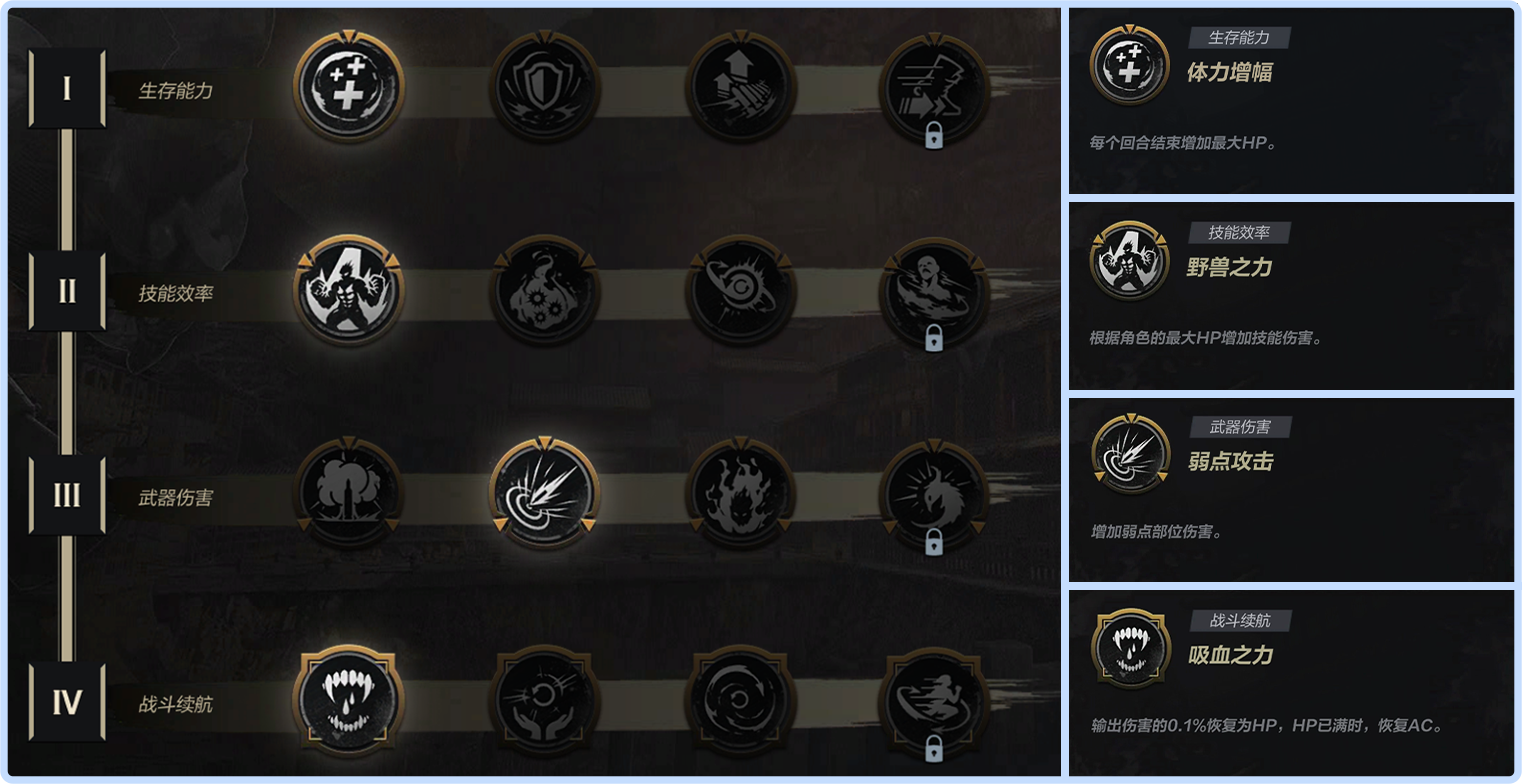1522x784 pixels.
Task: Click the 体力增幅 detail card on the right
Action: coord(1291,101)
